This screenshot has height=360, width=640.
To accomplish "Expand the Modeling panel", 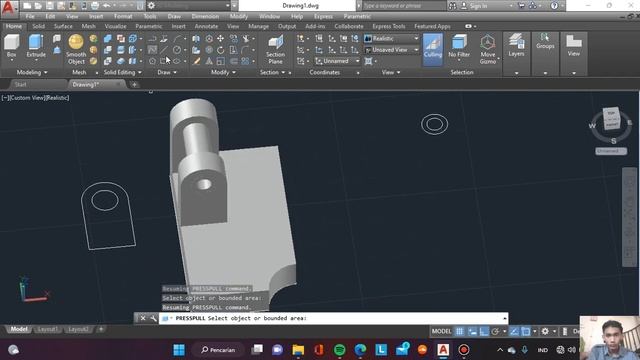I will [x=32, y=72].
